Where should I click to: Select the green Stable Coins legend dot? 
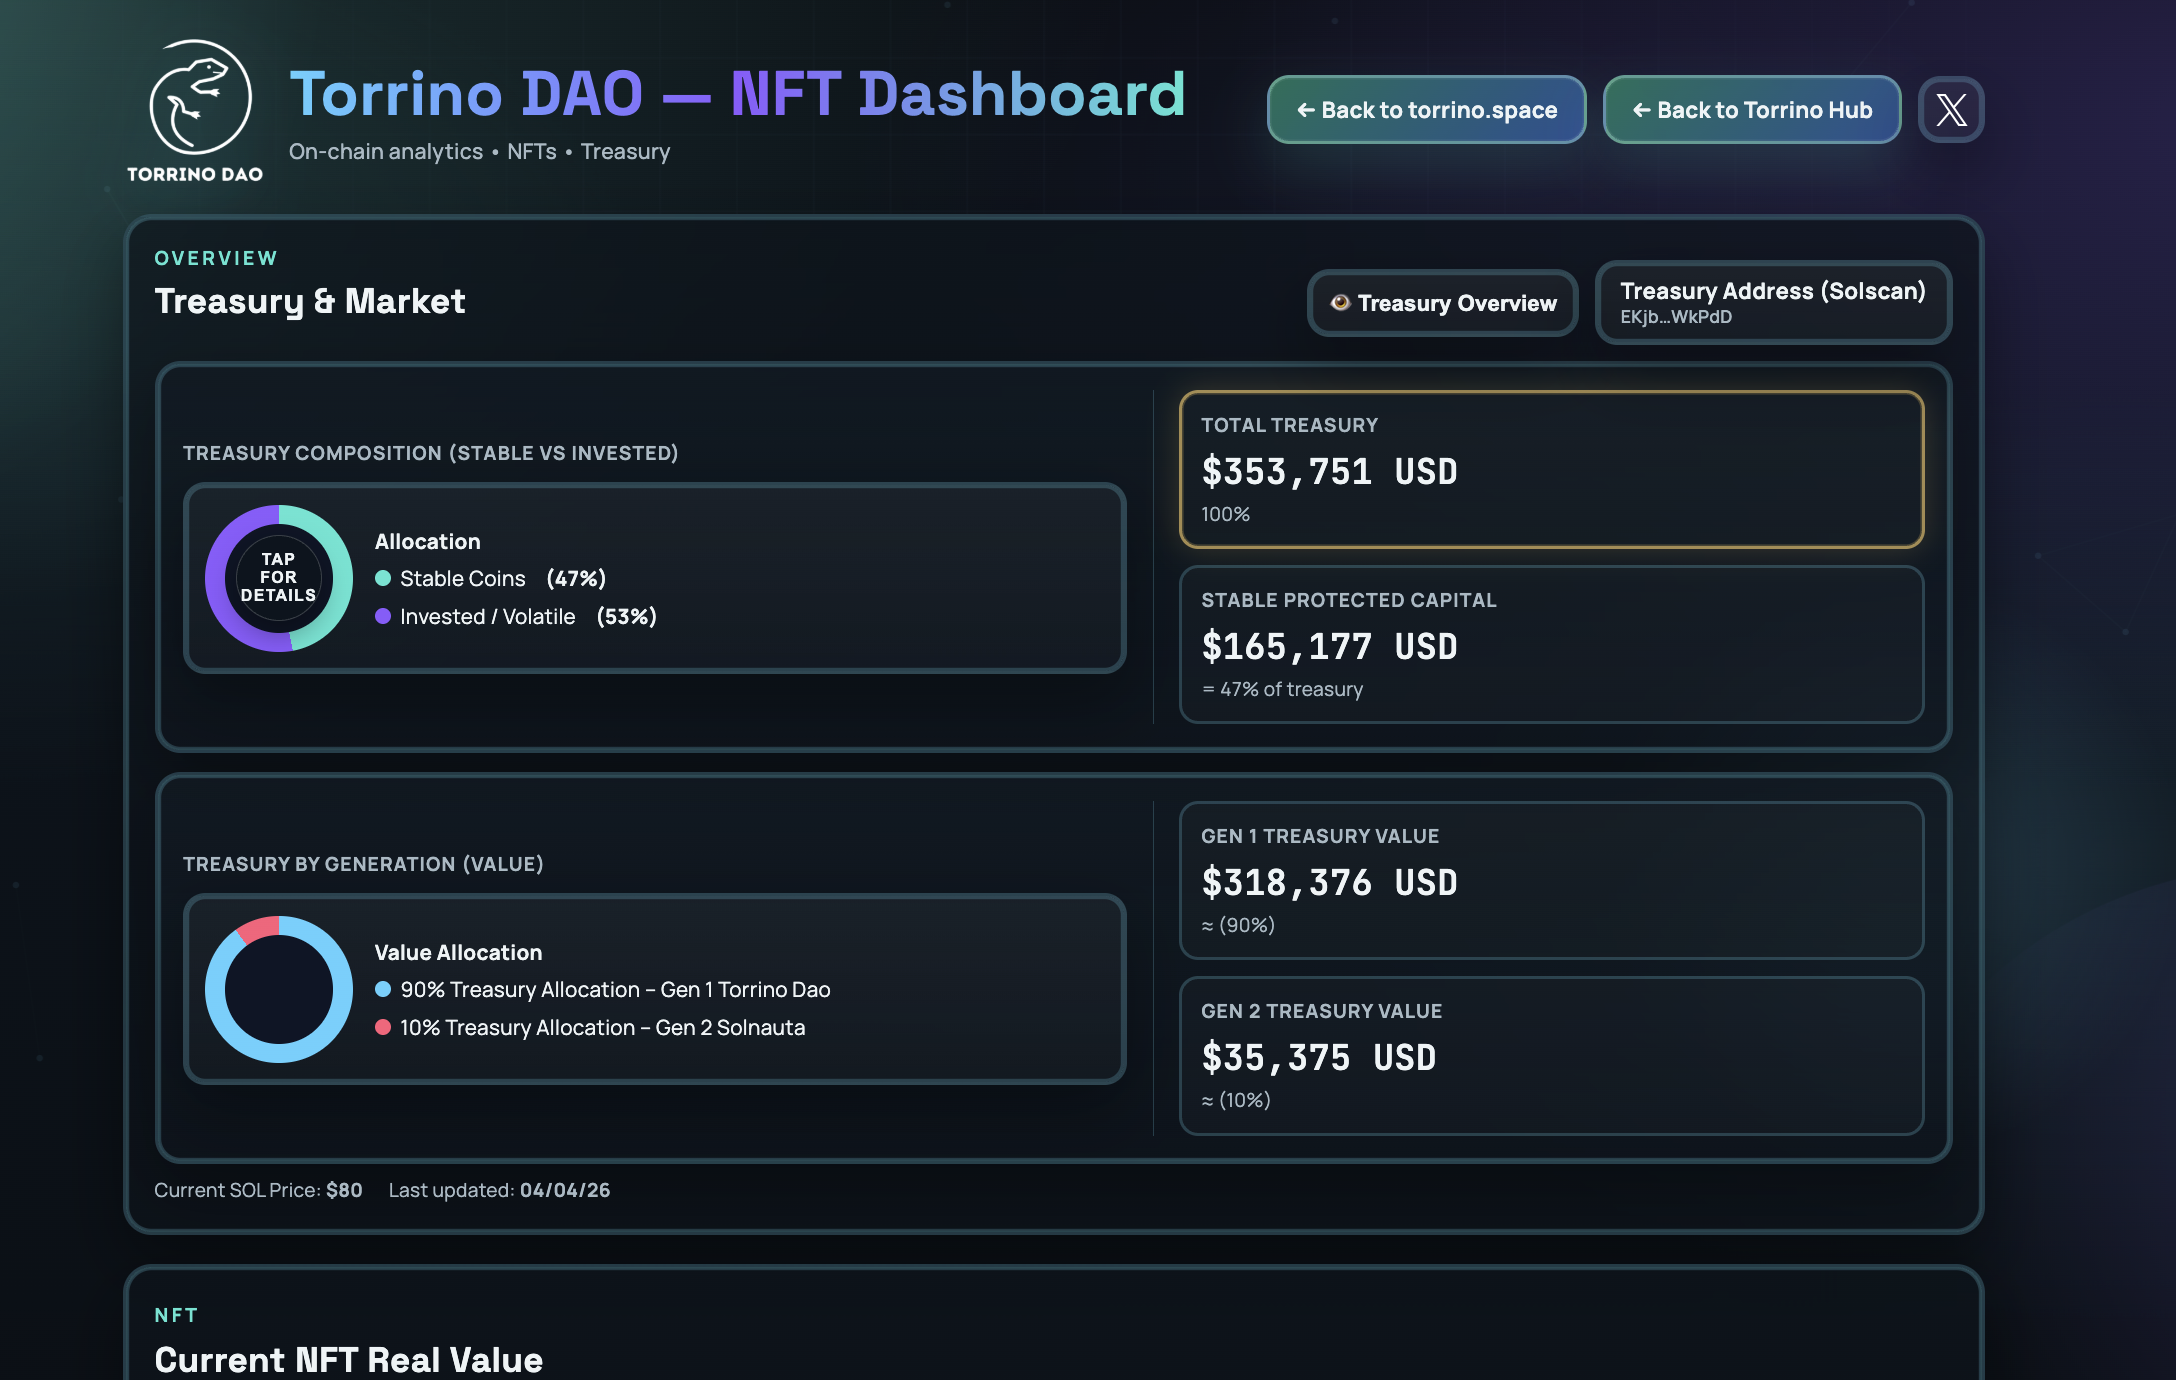[383, 578]
